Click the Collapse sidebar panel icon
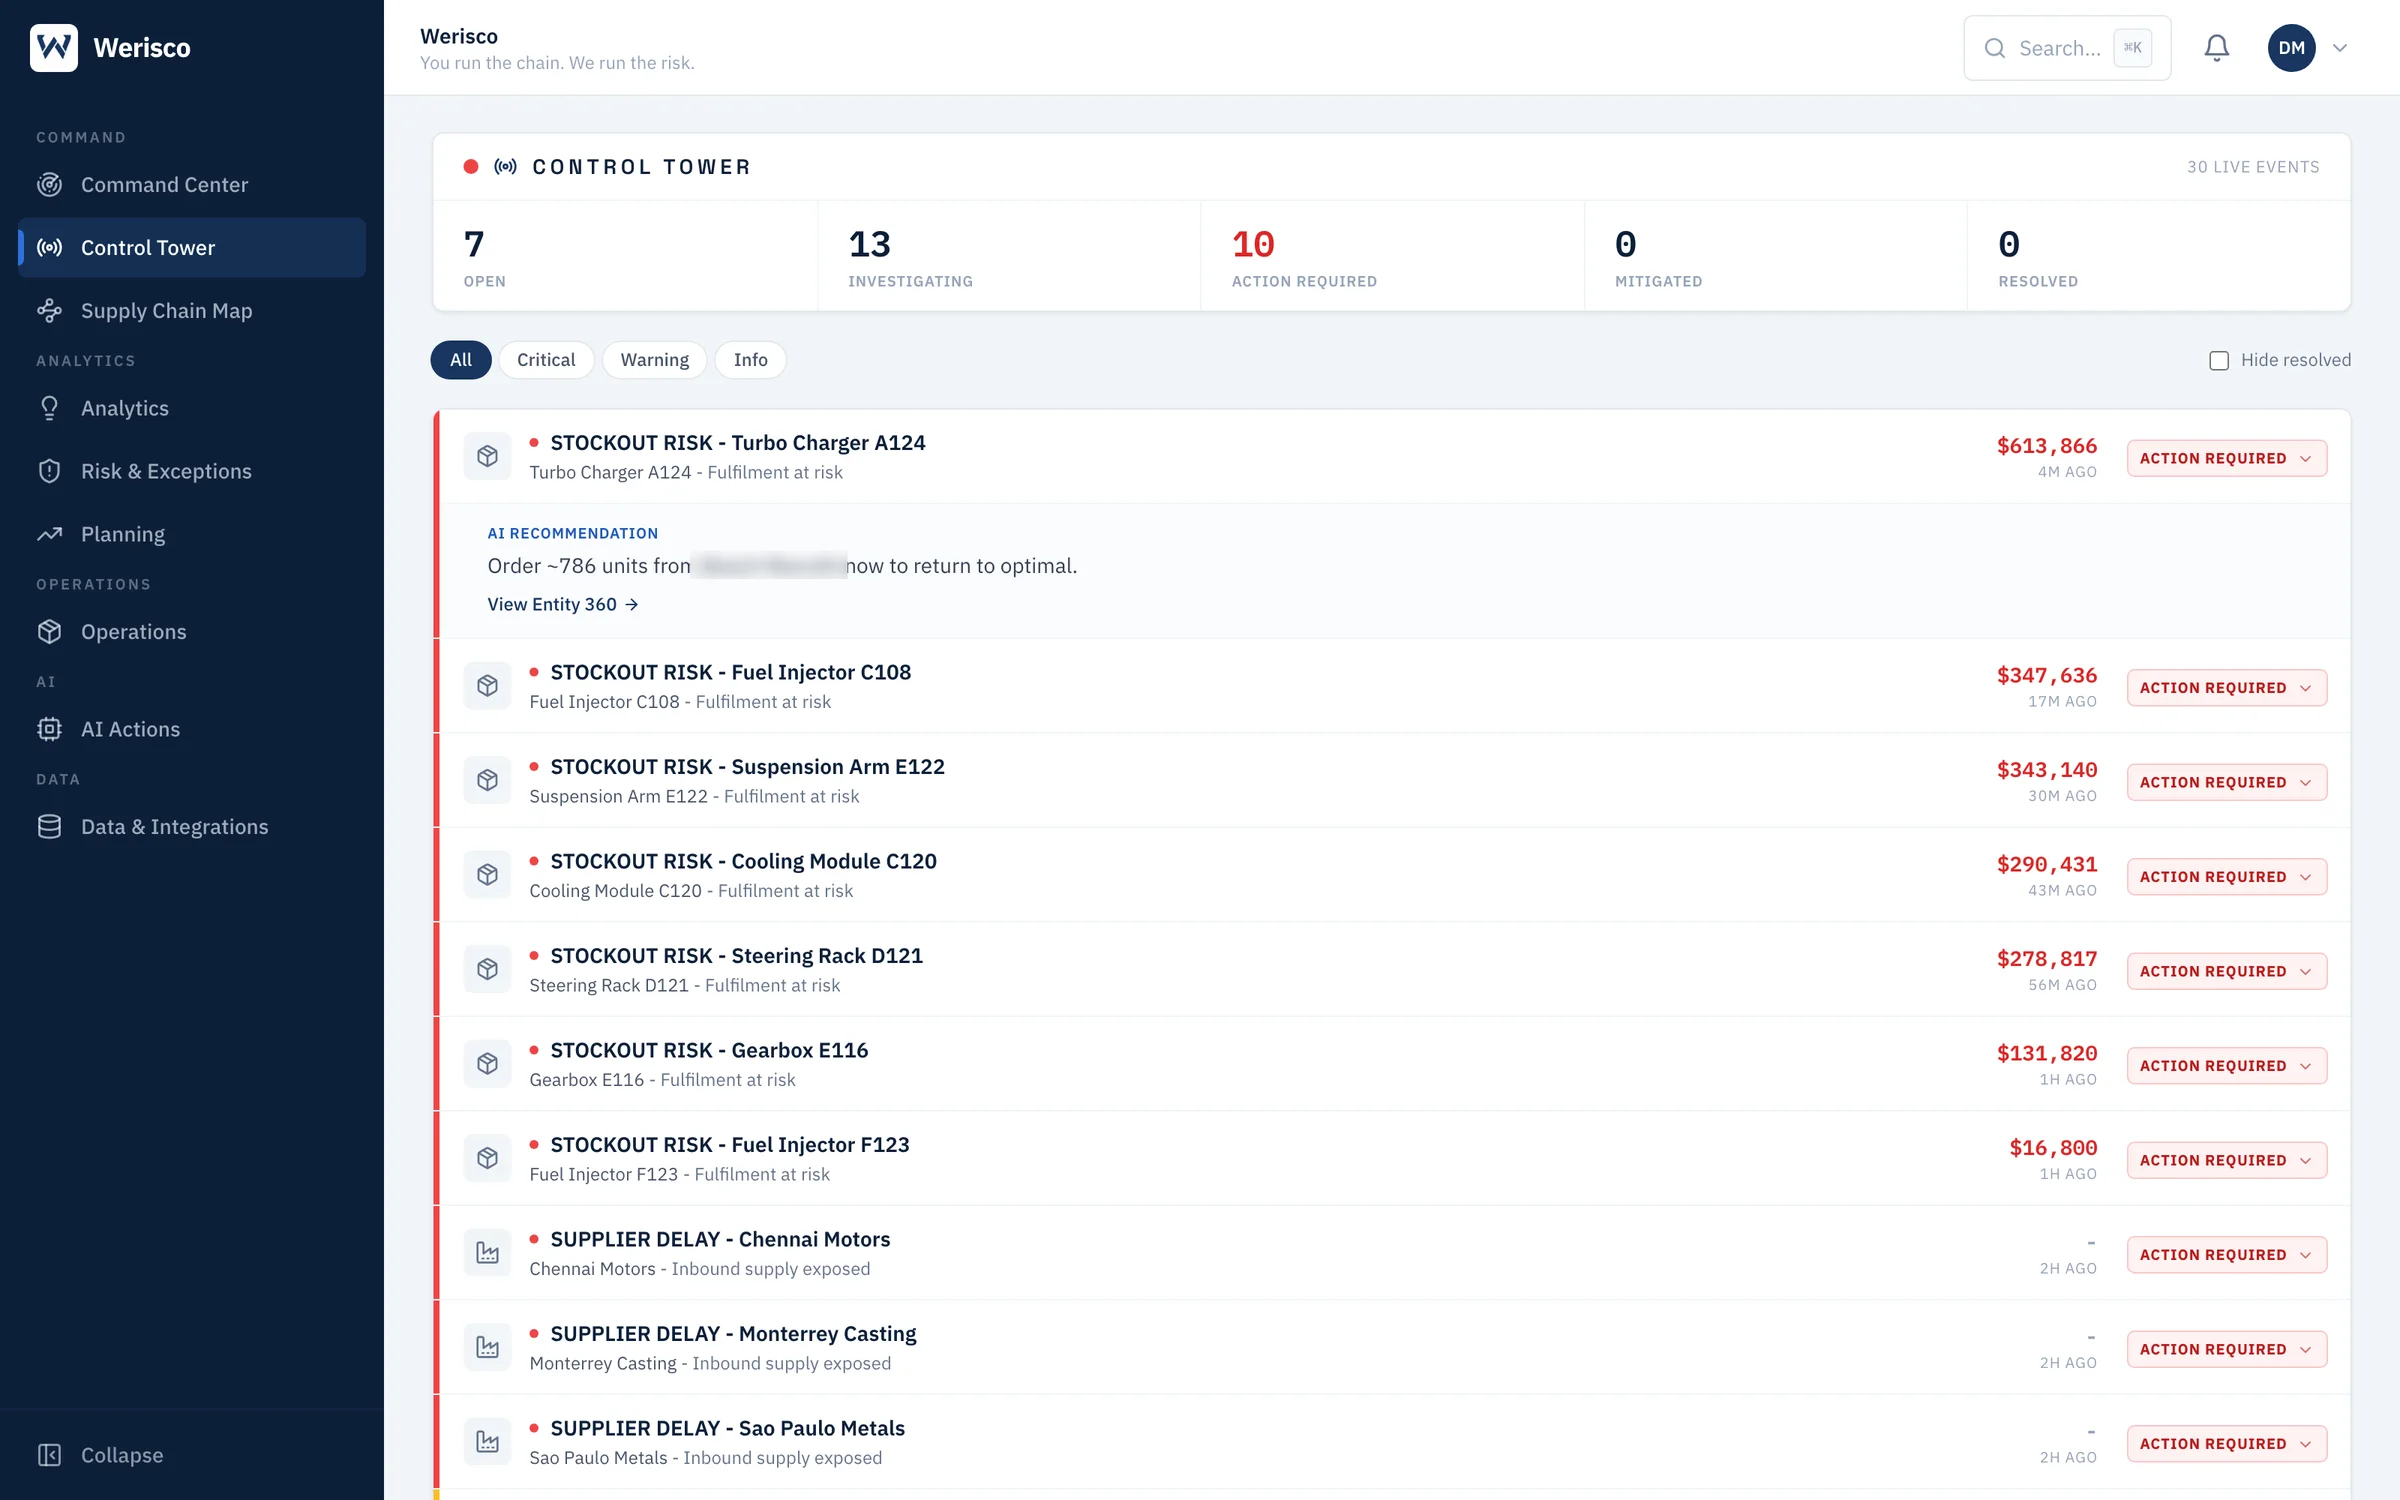 pos(49,1455)
